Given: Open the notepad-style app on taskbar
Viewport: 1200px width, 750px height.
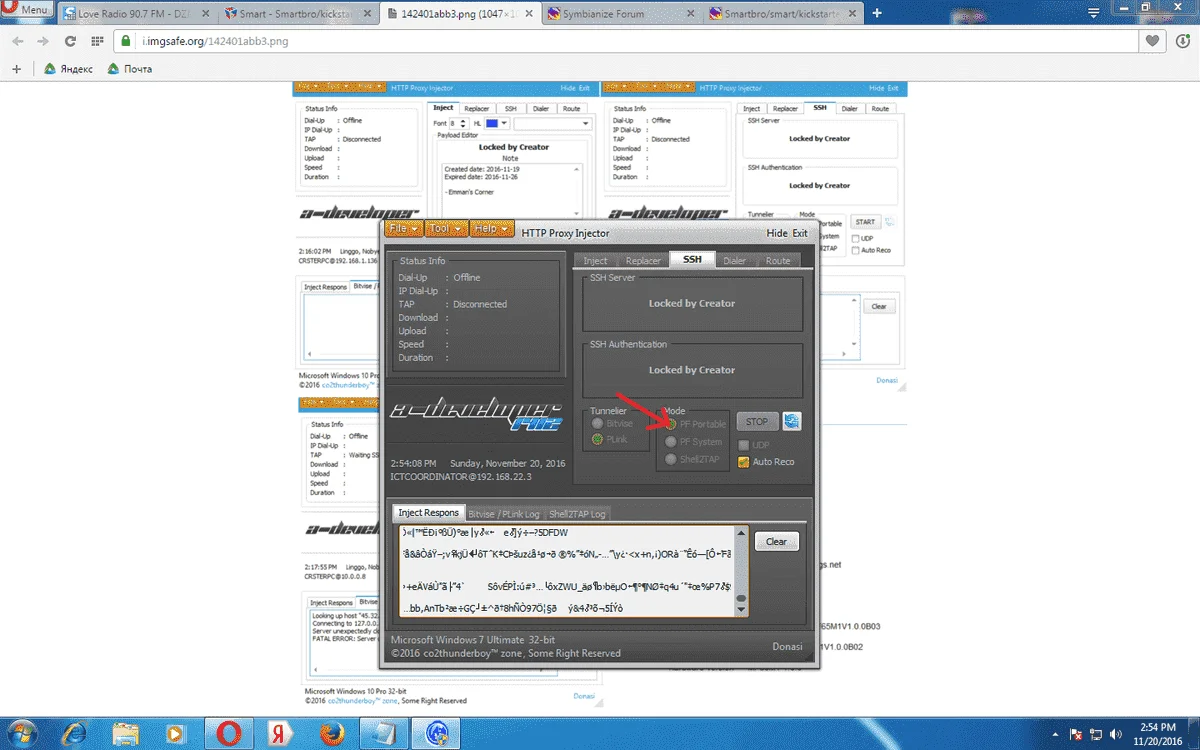Looking at the screenshot, I should (384, 733).
